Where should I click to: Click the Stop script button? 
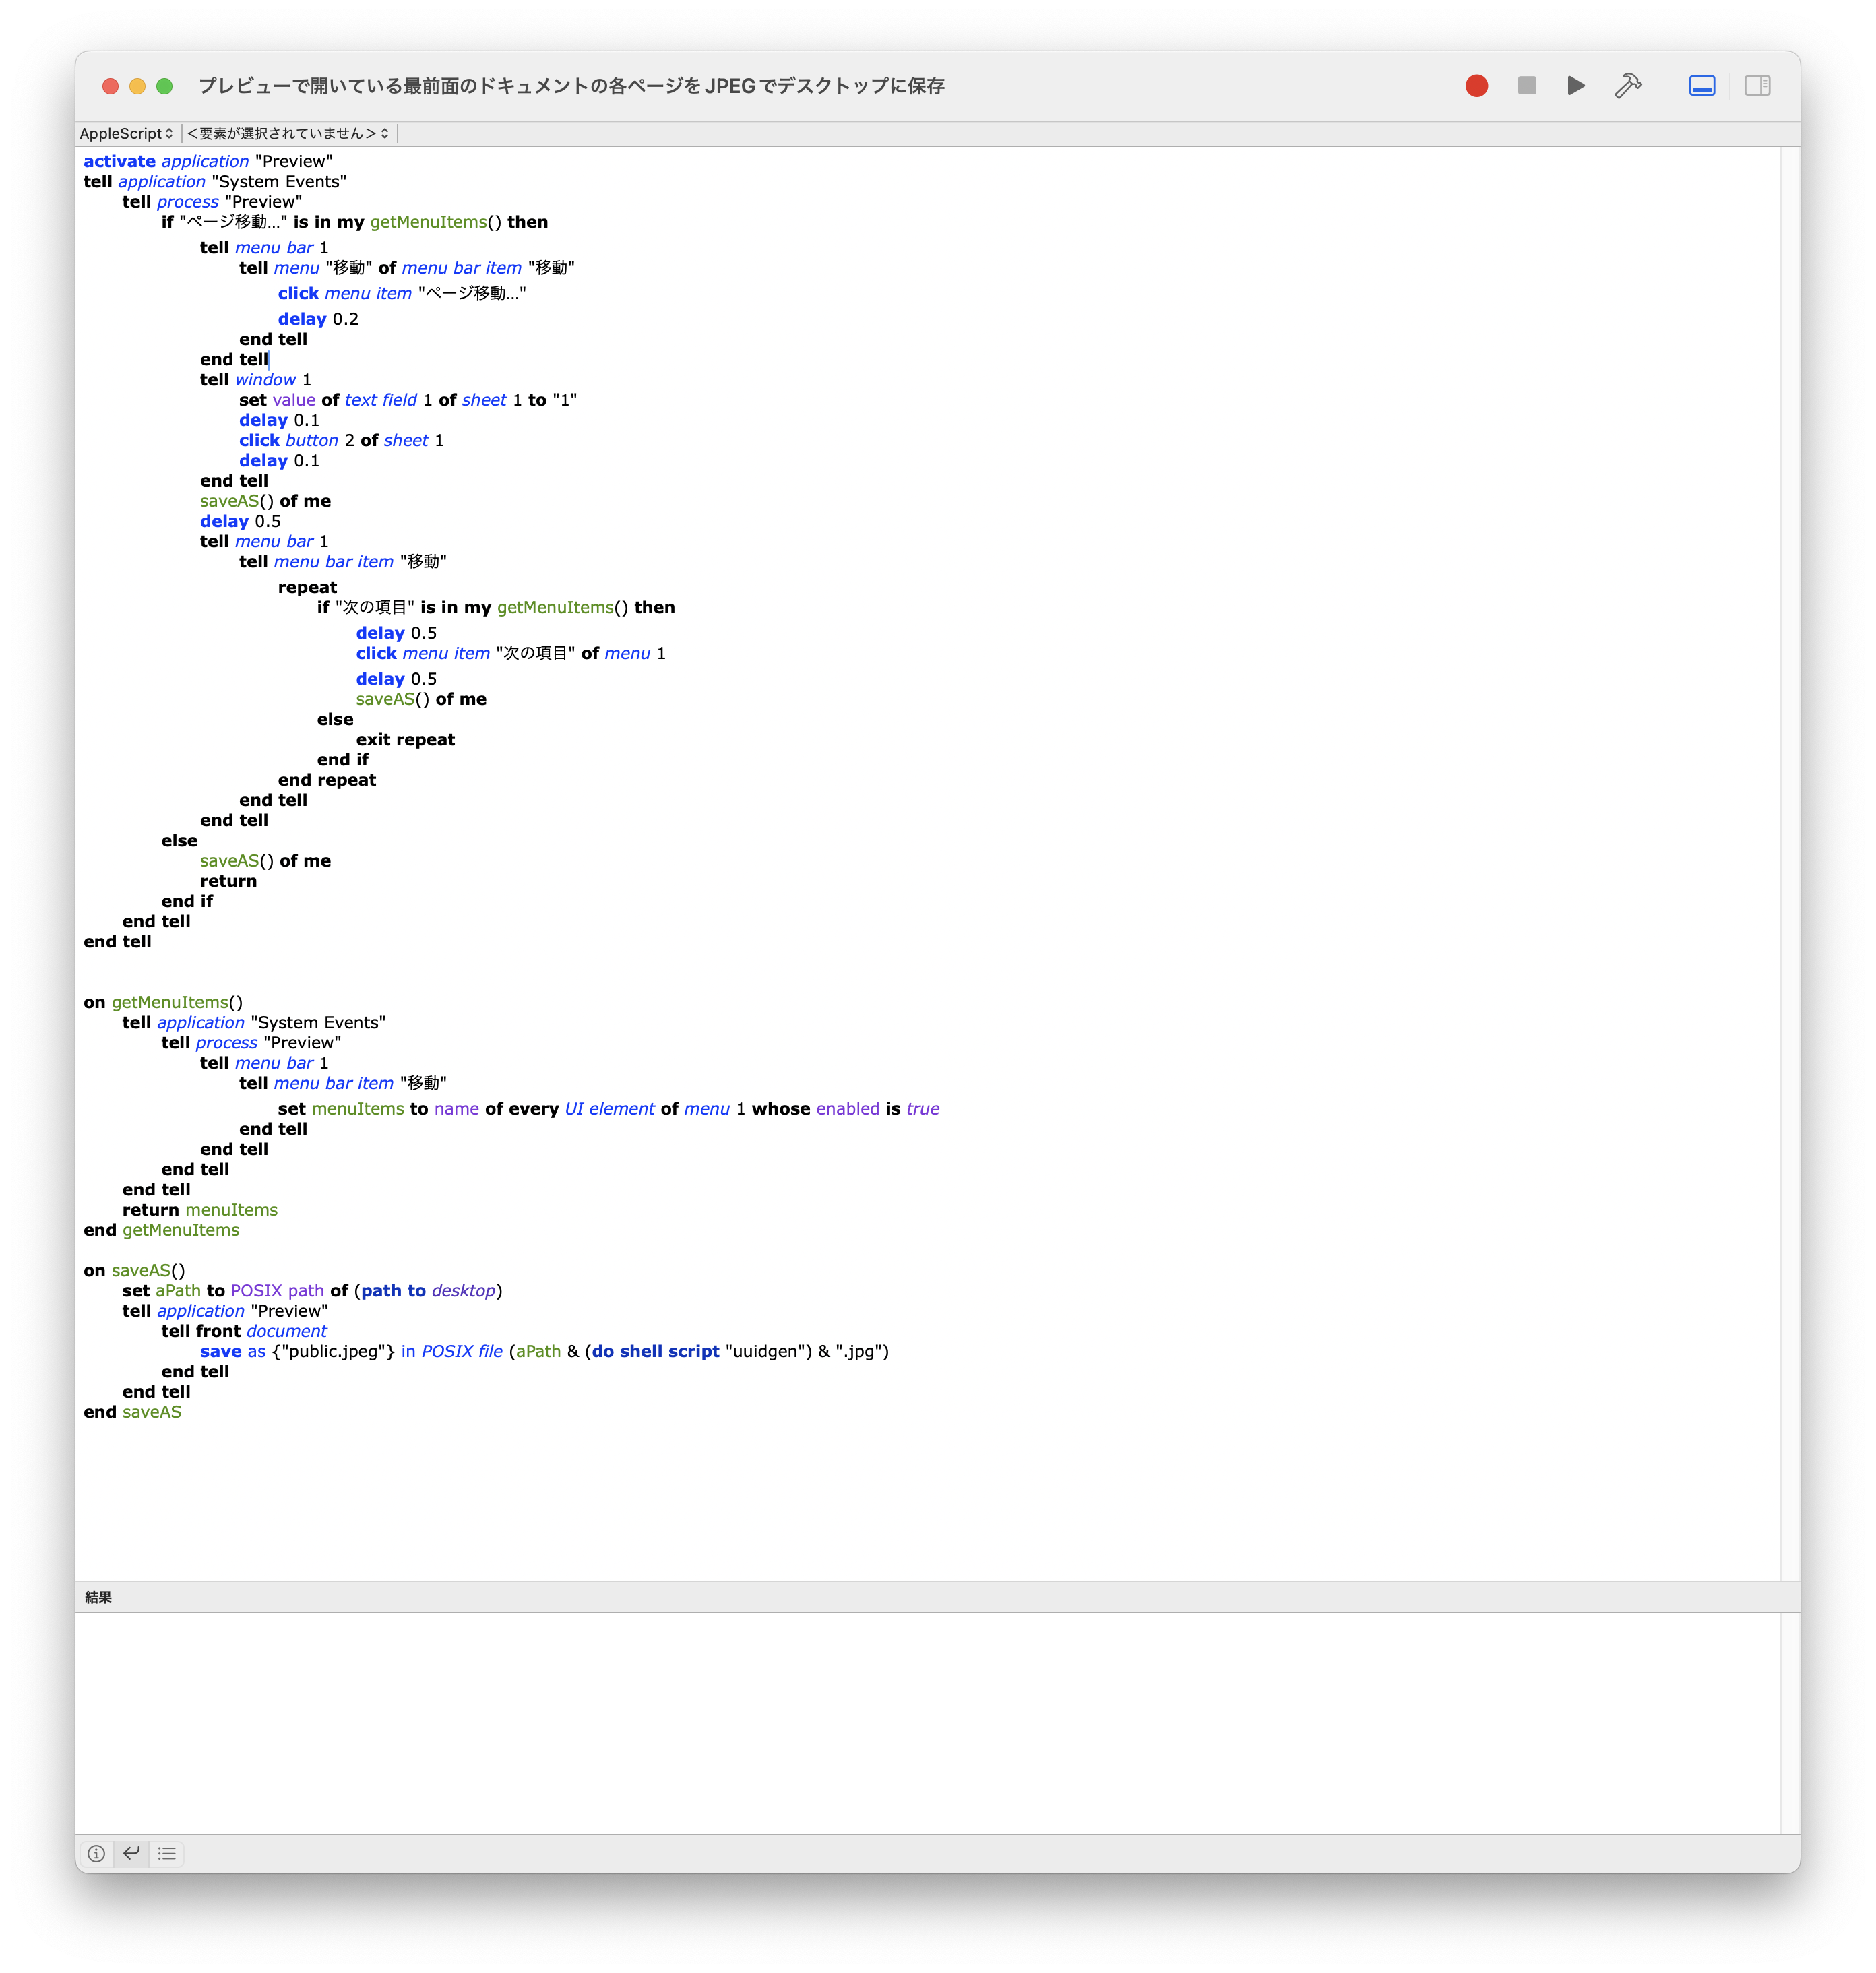point(1526,86)
